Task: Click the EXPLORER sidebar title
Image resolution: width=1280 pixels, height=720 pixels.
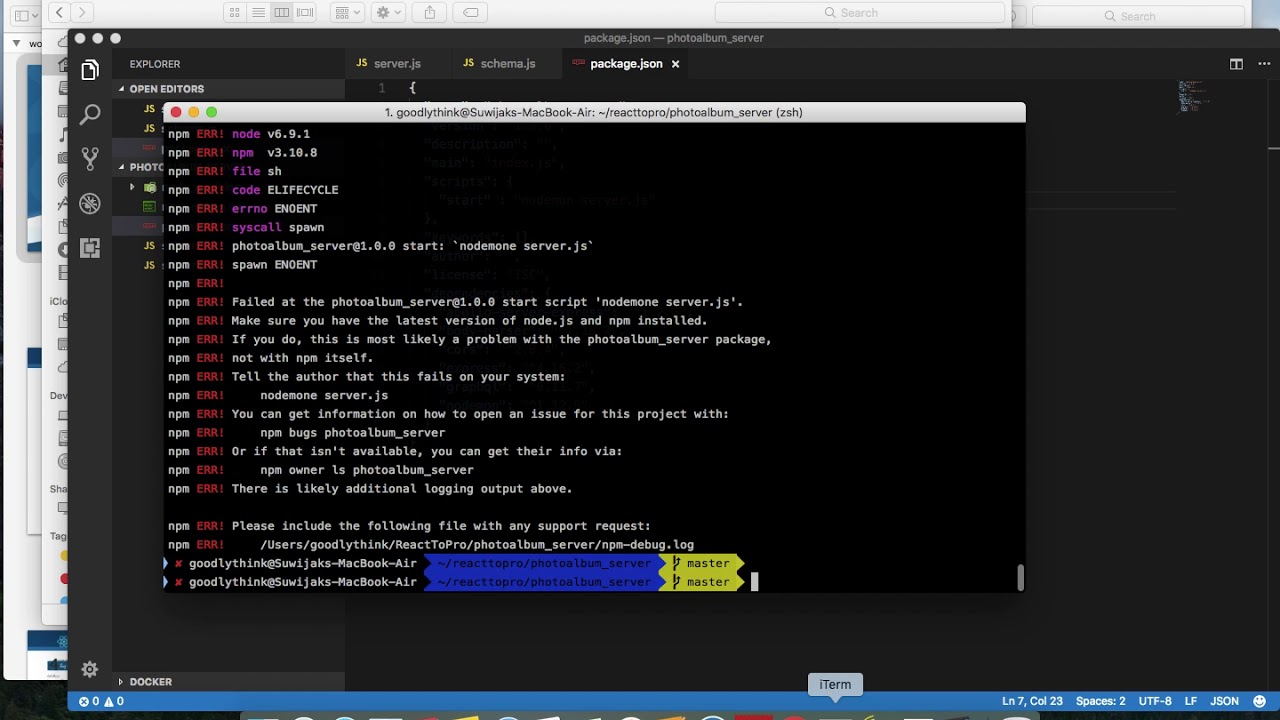Action: tap(155, 64)
